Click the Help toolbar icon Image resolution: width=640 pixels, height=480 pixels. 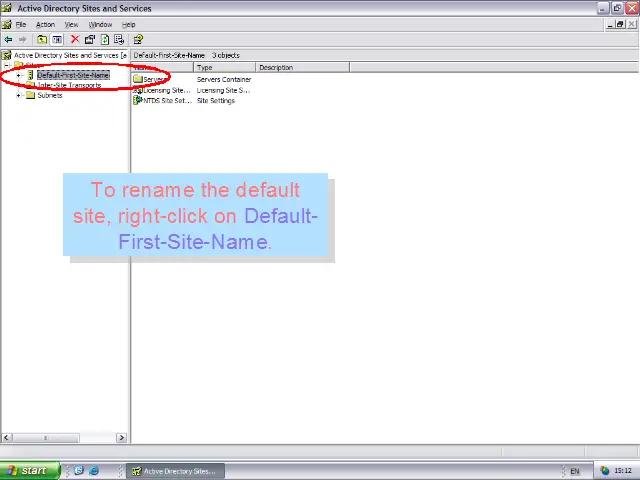(138, 40)
